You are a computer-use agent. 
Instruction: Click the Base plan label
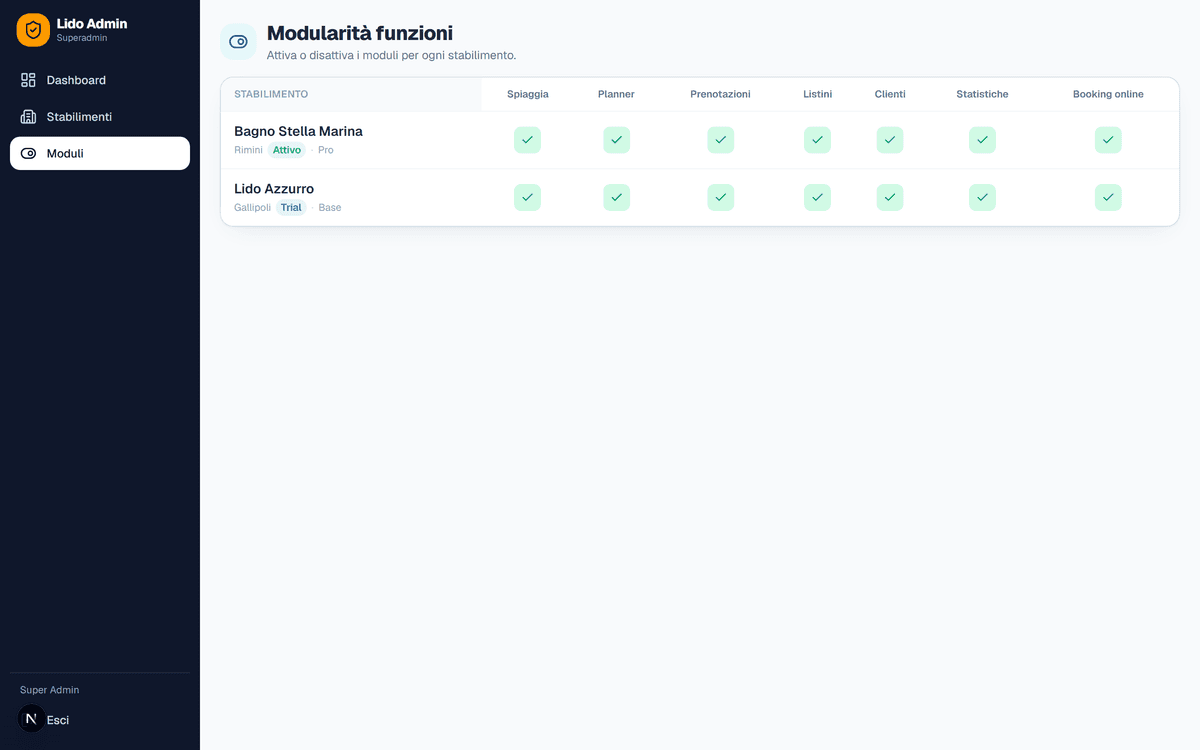[330, 207]
